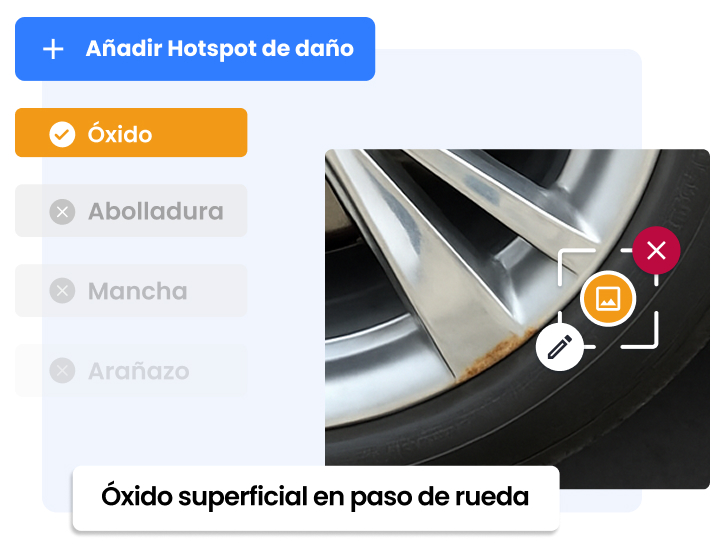Screen dimensions: 724x558
Task: Choose the Abolladura damage type
Action: point(131,211)
